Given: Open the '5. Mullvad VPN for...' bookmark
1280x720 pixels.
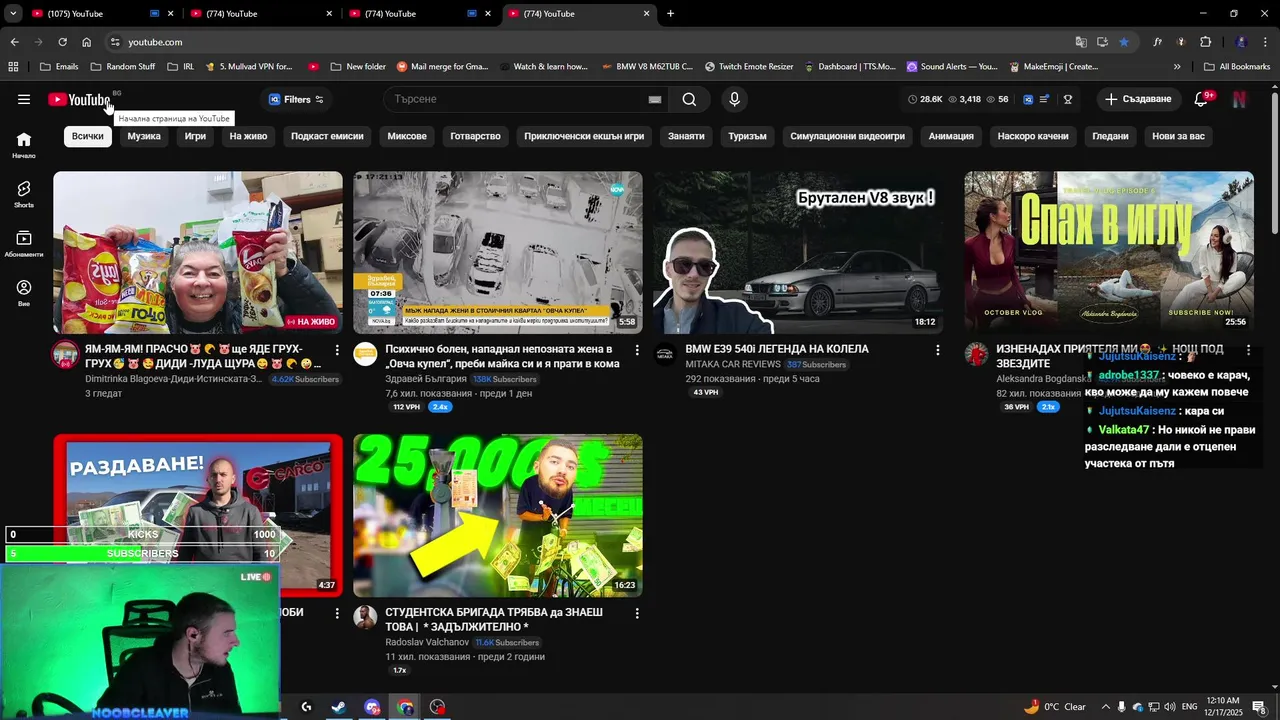Looking at the screenshot, I should coord(248,67).
